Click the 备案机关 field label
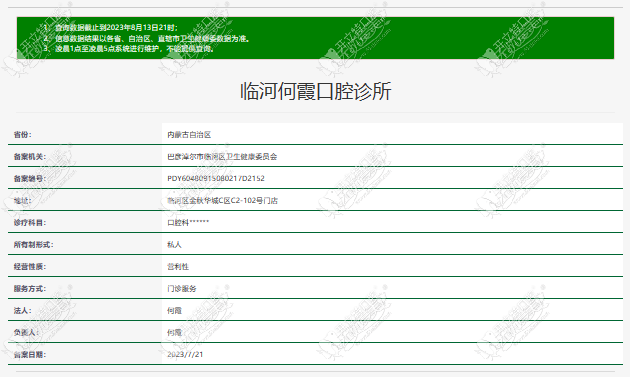This screenshot has width=630, height=377. click(x=30, y=157)
